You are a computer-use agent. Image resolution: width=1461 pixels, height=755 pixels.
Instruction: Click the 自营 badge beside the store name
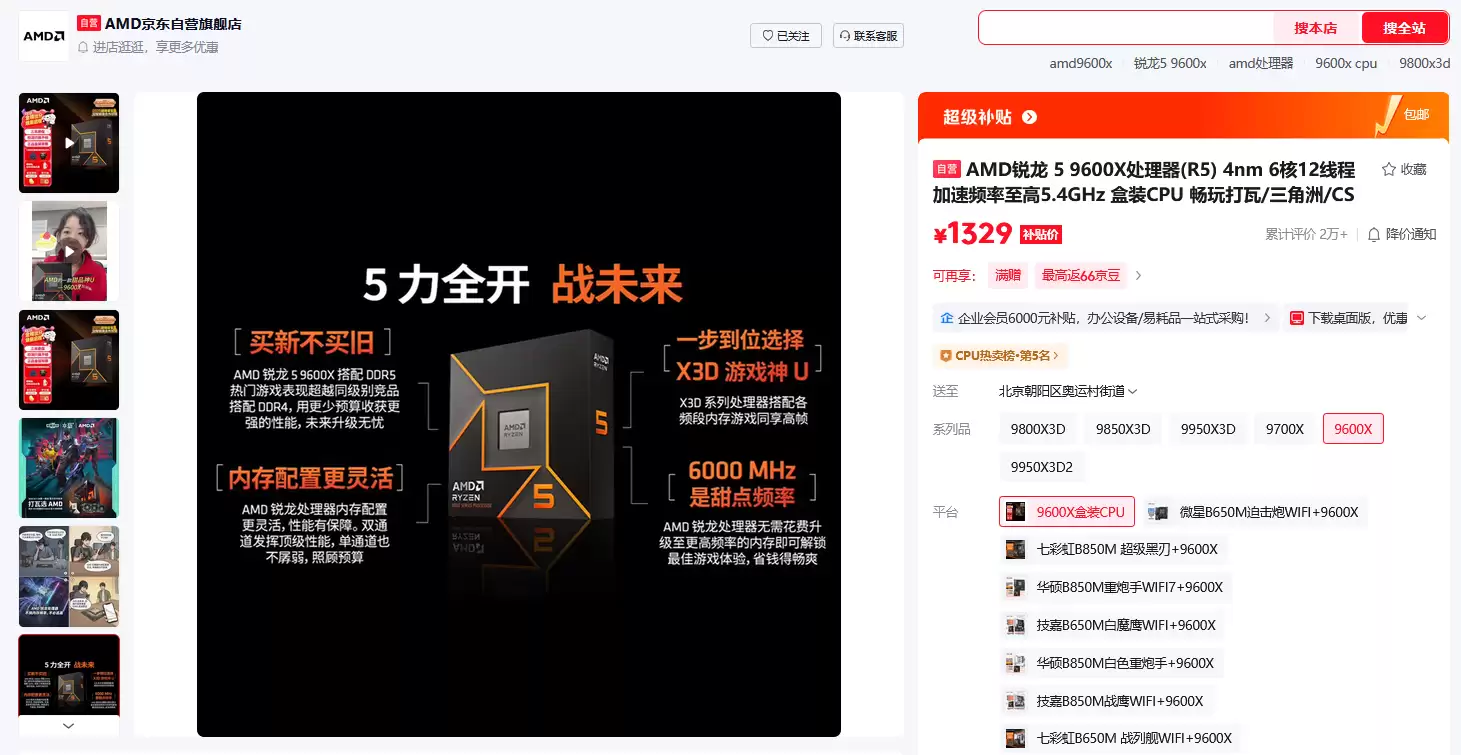[x=89, y=23]
